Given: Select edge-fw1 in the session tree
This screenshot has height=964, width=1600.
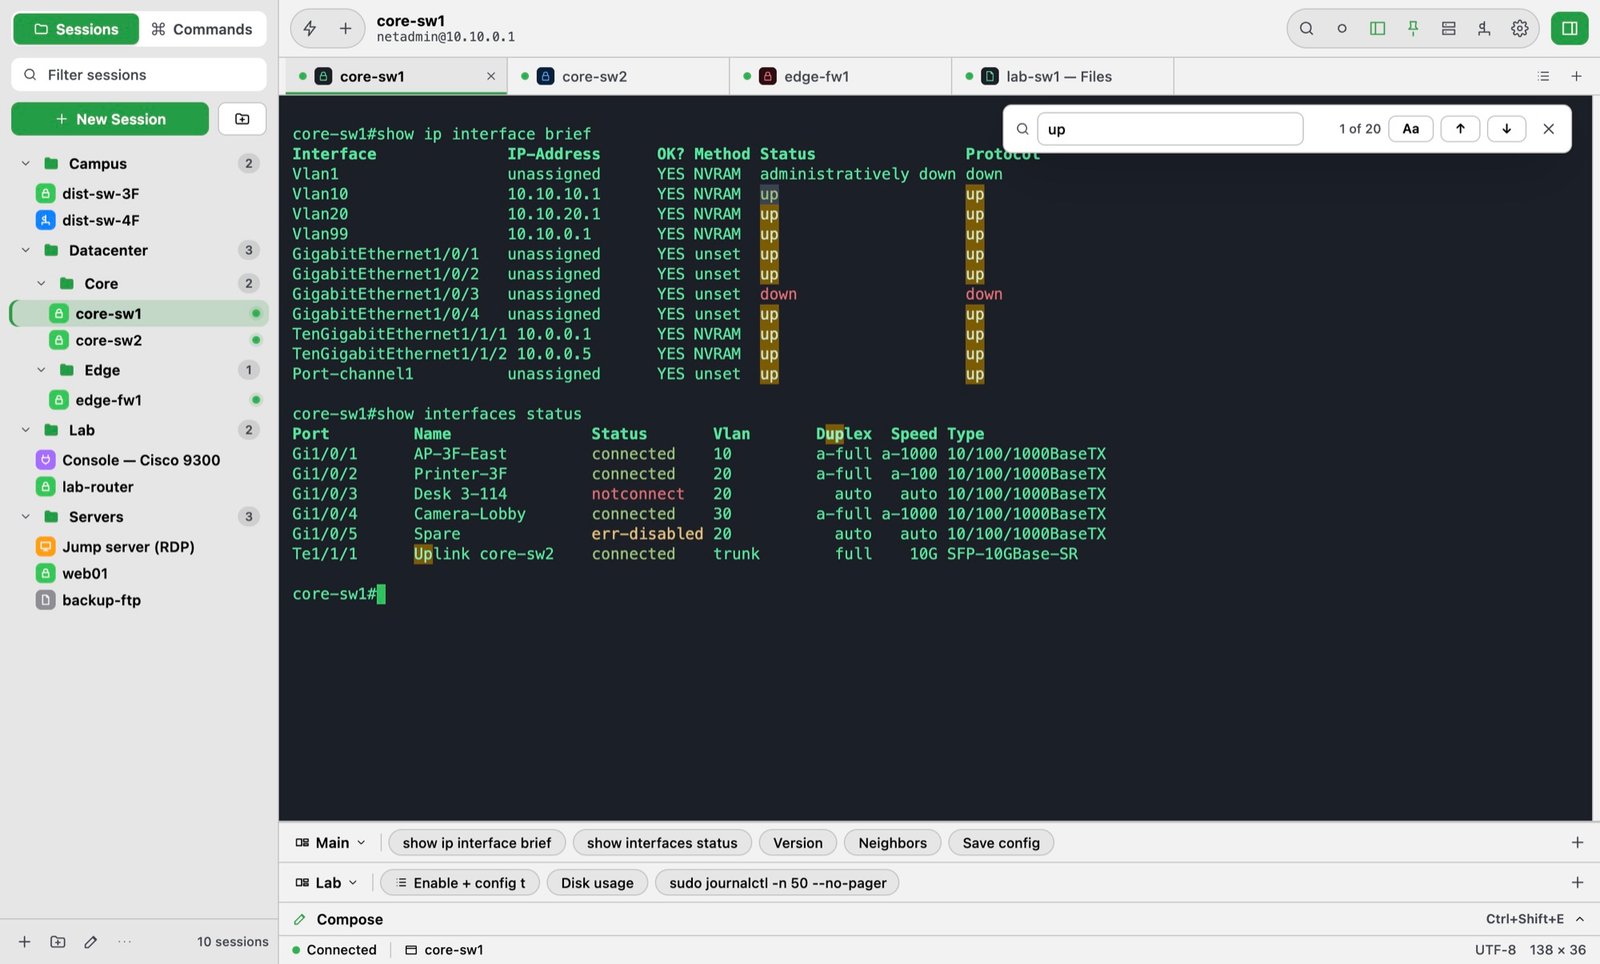Looking at the screenshot, I should point(139,400).
